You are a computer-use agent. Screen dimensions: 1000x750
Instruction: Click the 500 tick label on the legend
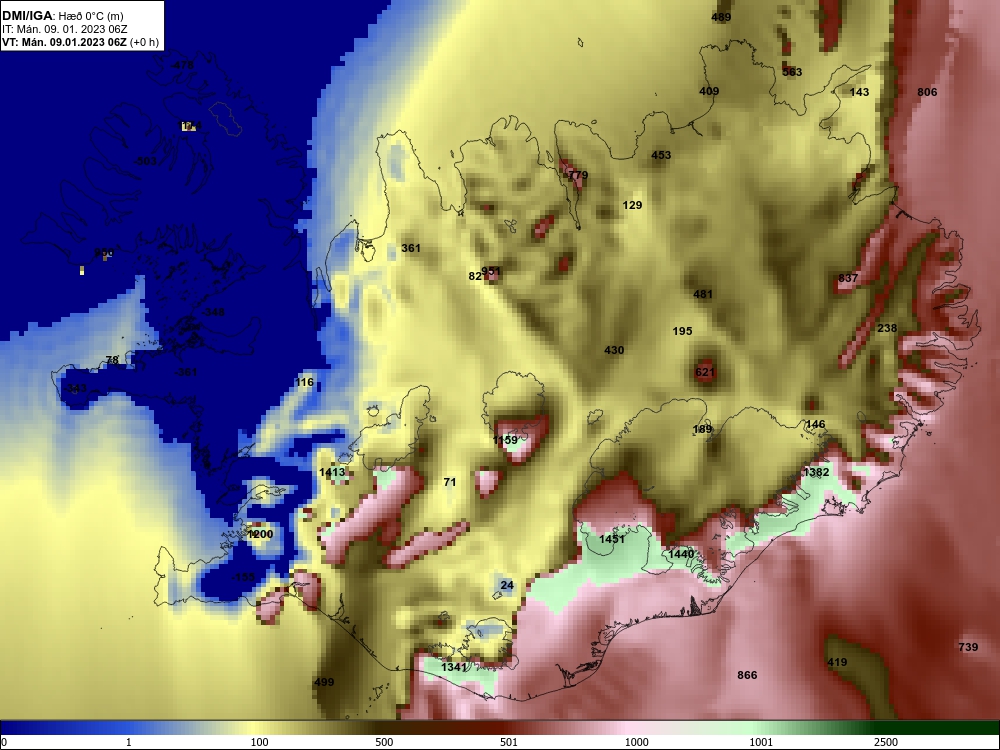[384, 742]
